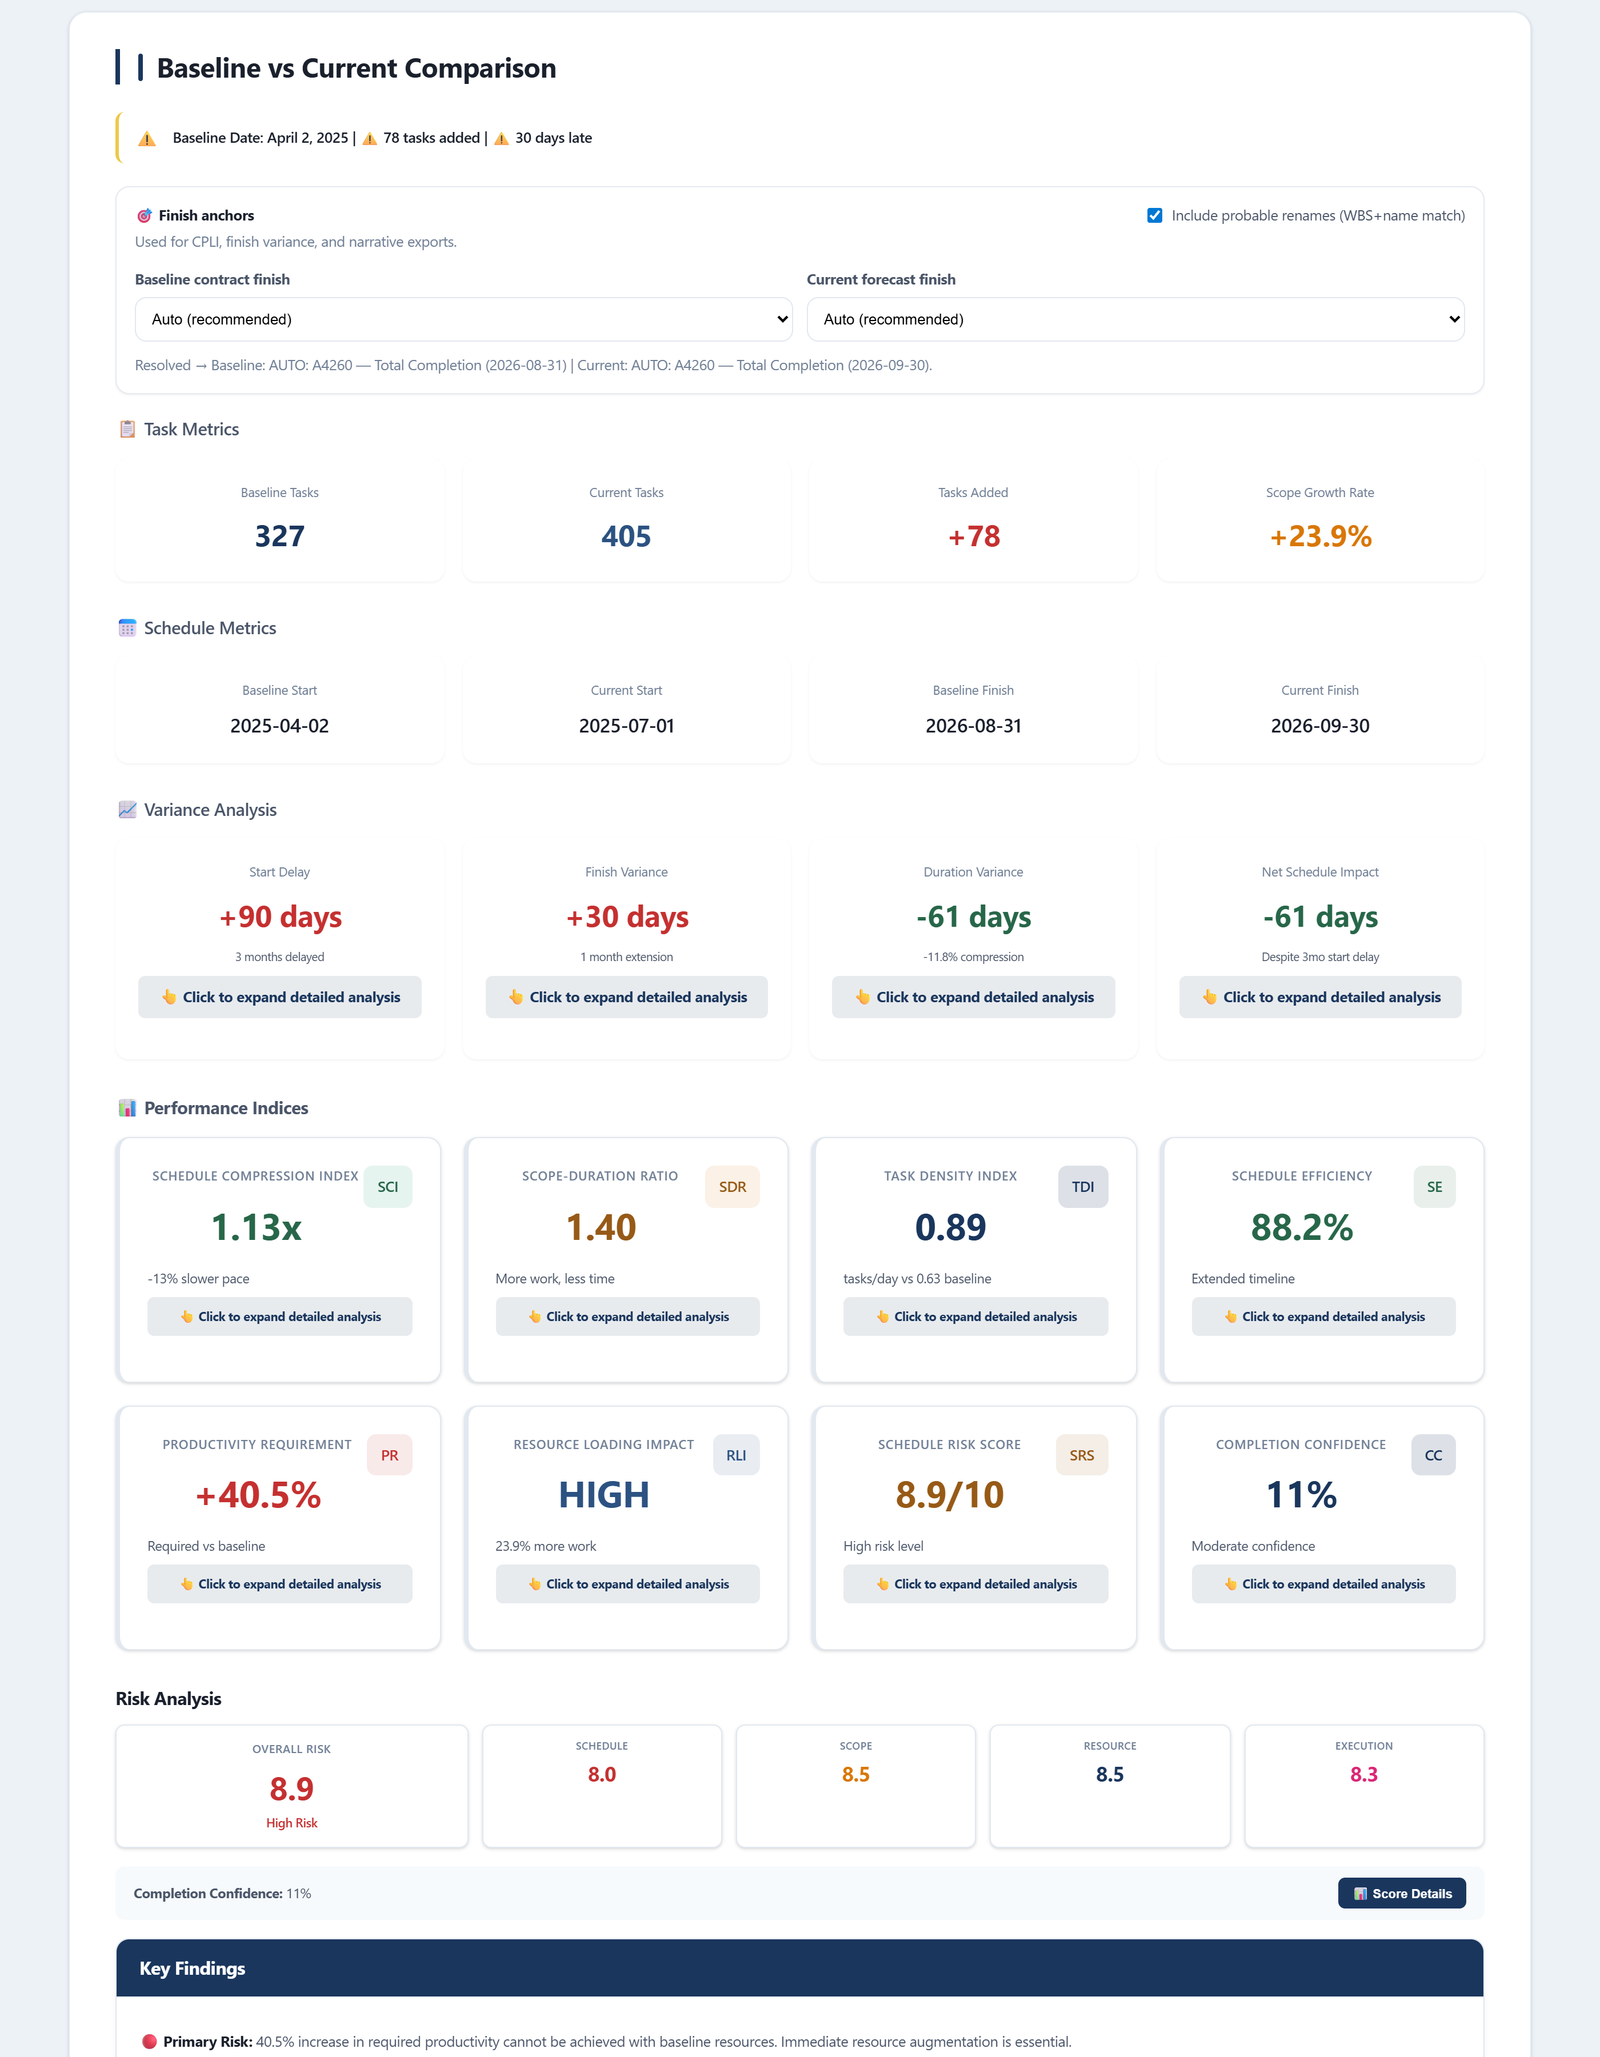The image size is (1600, 2057).
Task: Click the SDR badge icon
Action: click(x=732, y=1187)
